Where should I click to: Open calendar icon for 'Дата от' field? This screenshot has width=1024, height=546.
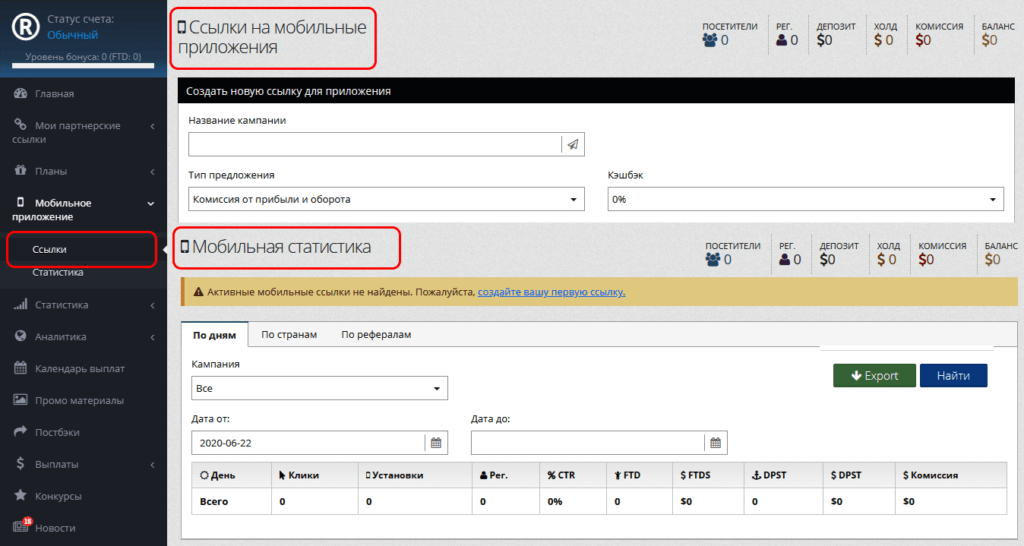pyautogui.click(x=435, y=442)
